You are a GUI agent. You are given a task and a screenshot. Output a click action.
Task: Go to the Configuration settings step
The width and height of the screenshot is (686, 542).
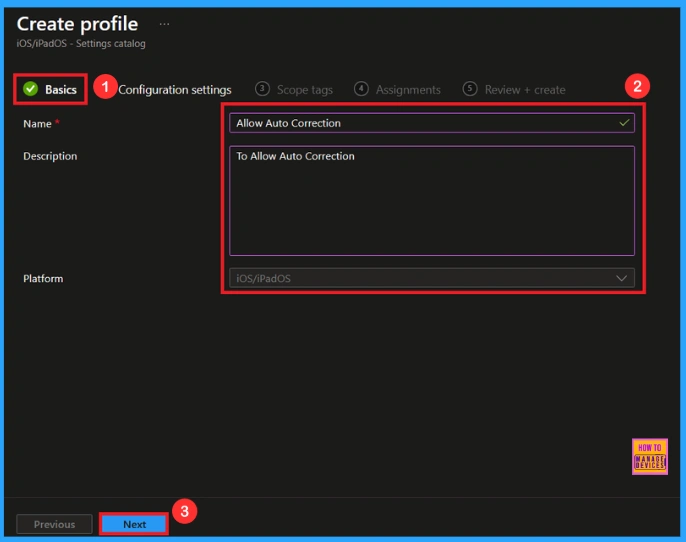point(175,90)
